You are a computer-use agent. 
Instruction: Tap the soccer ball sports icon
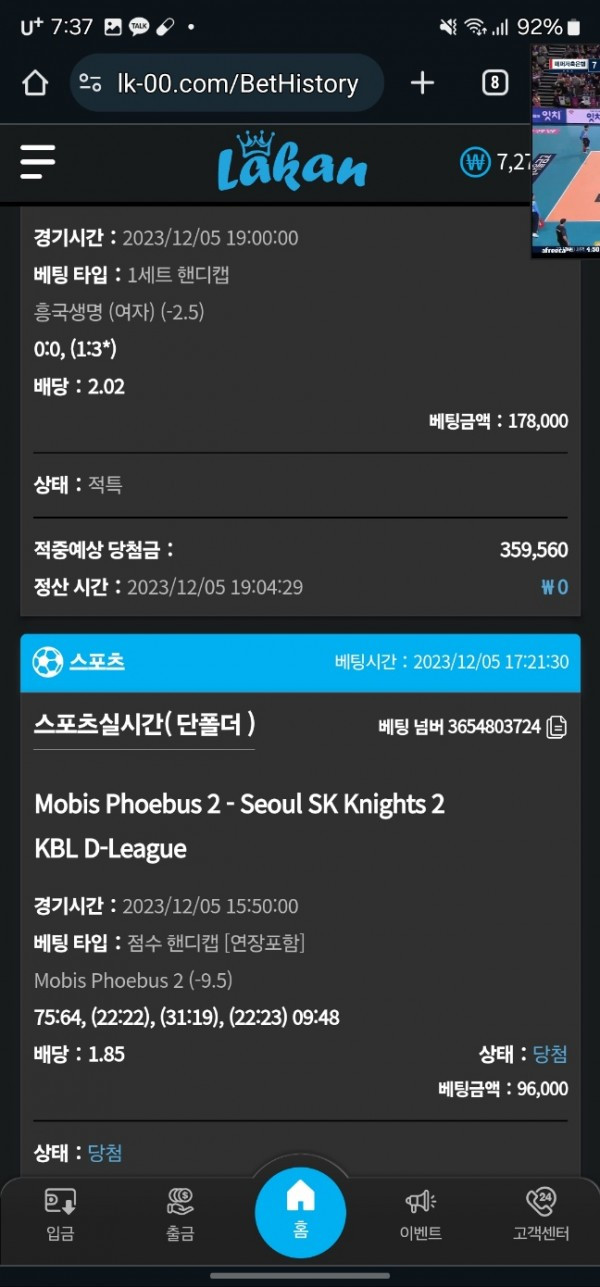pyautogui.click(x=47, y=662)
